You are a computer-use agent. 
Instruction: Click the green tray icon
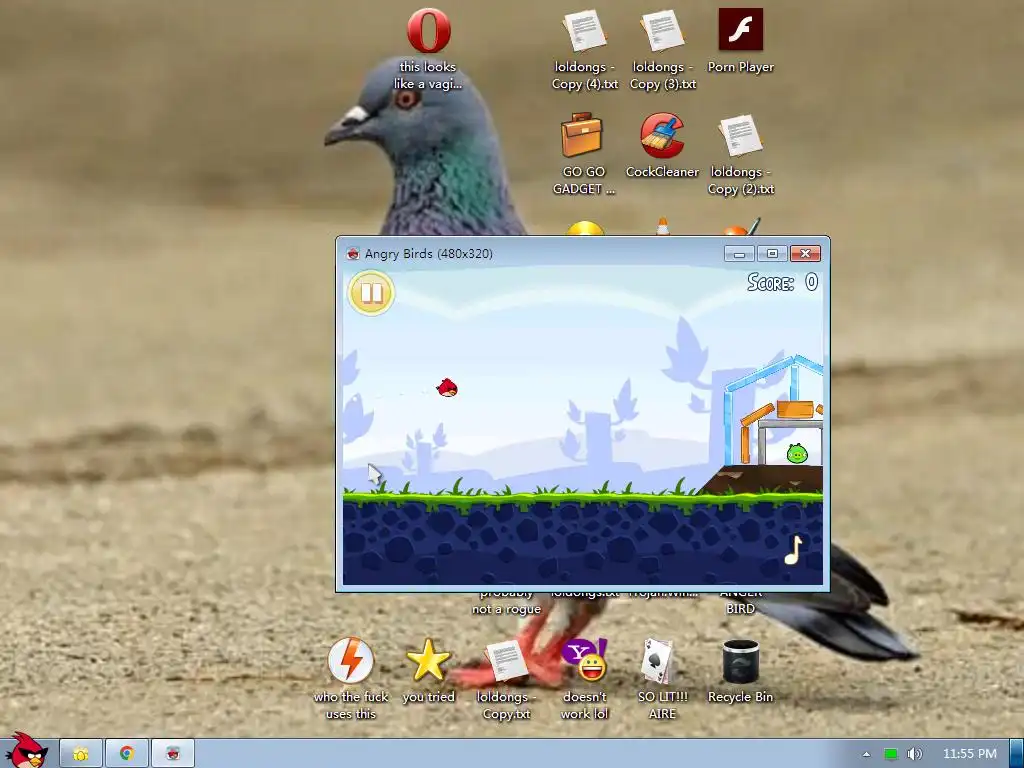(890, 754)
